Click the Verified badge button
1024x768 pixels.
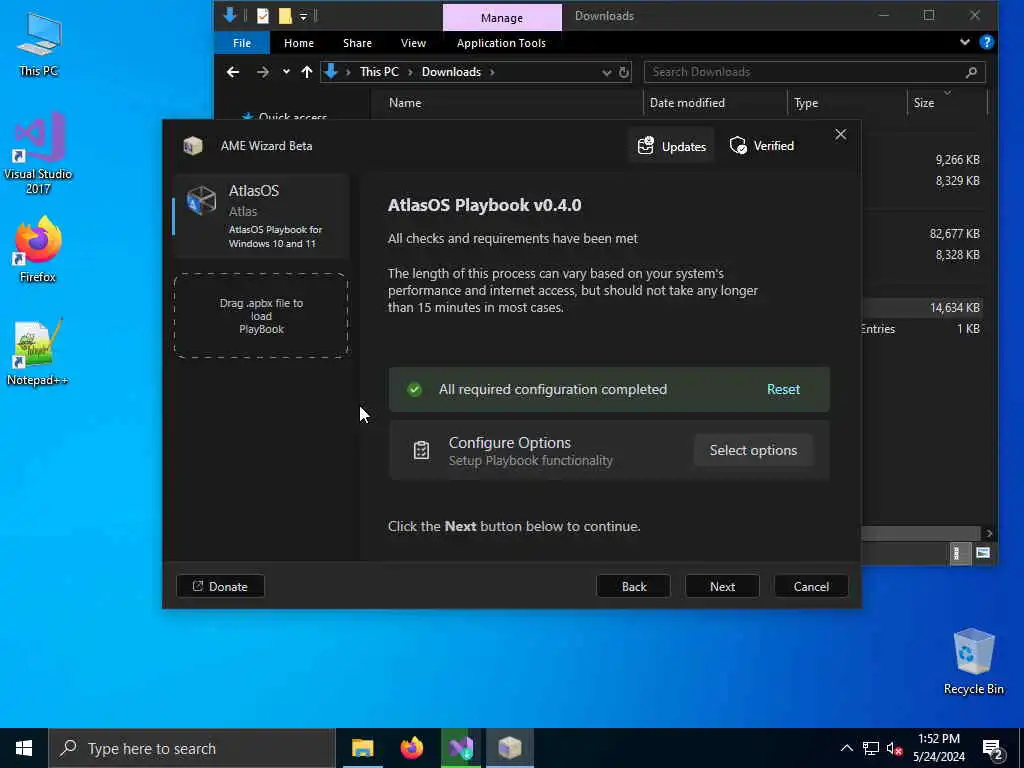[761, 146]
